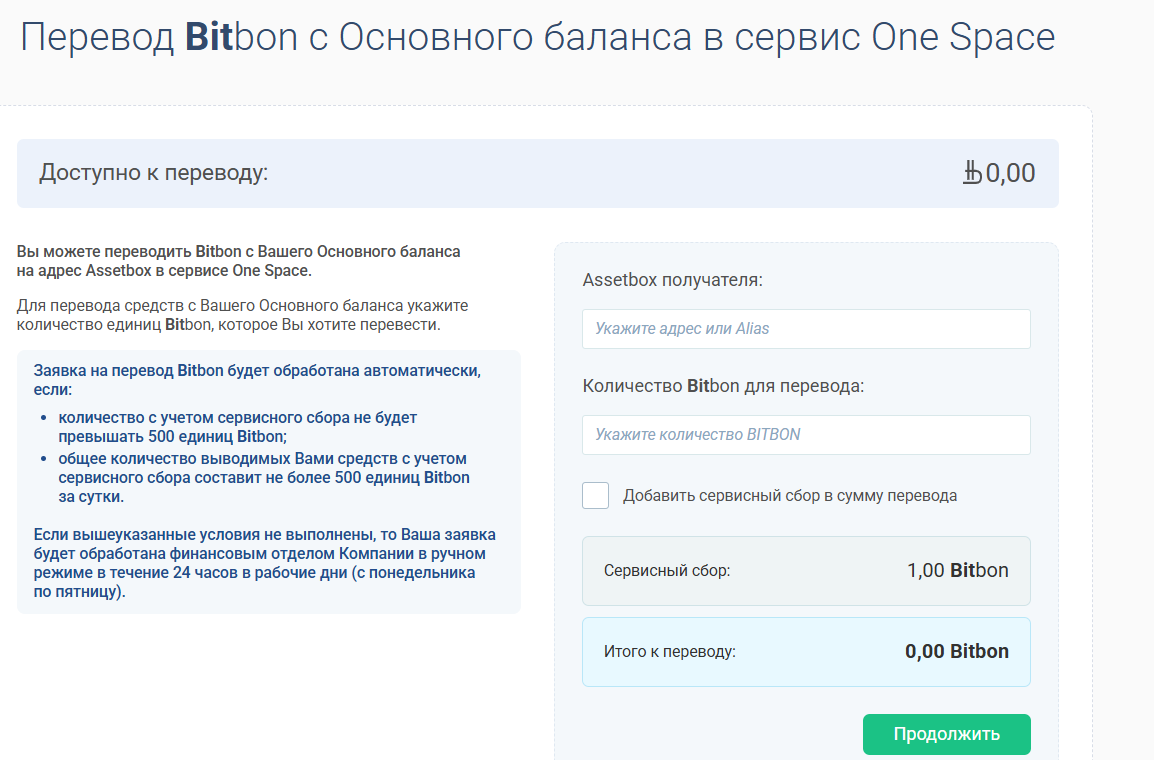Viewport: 1154px width, 760px height.
Task: Click the 'Итого к переводу' total box
Action: tap(806, 652)
